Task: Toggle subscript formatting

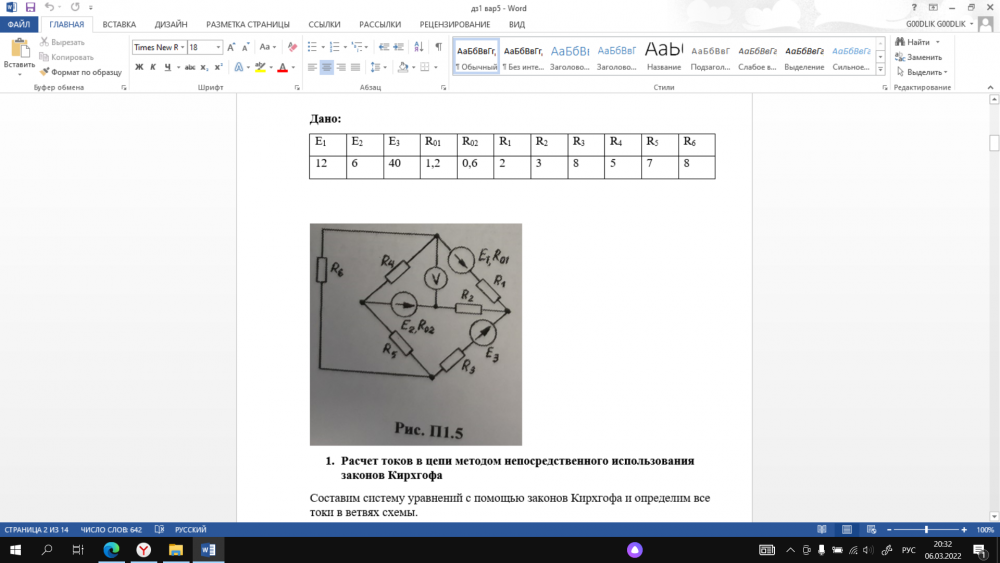Action: (x=204, y=67)
